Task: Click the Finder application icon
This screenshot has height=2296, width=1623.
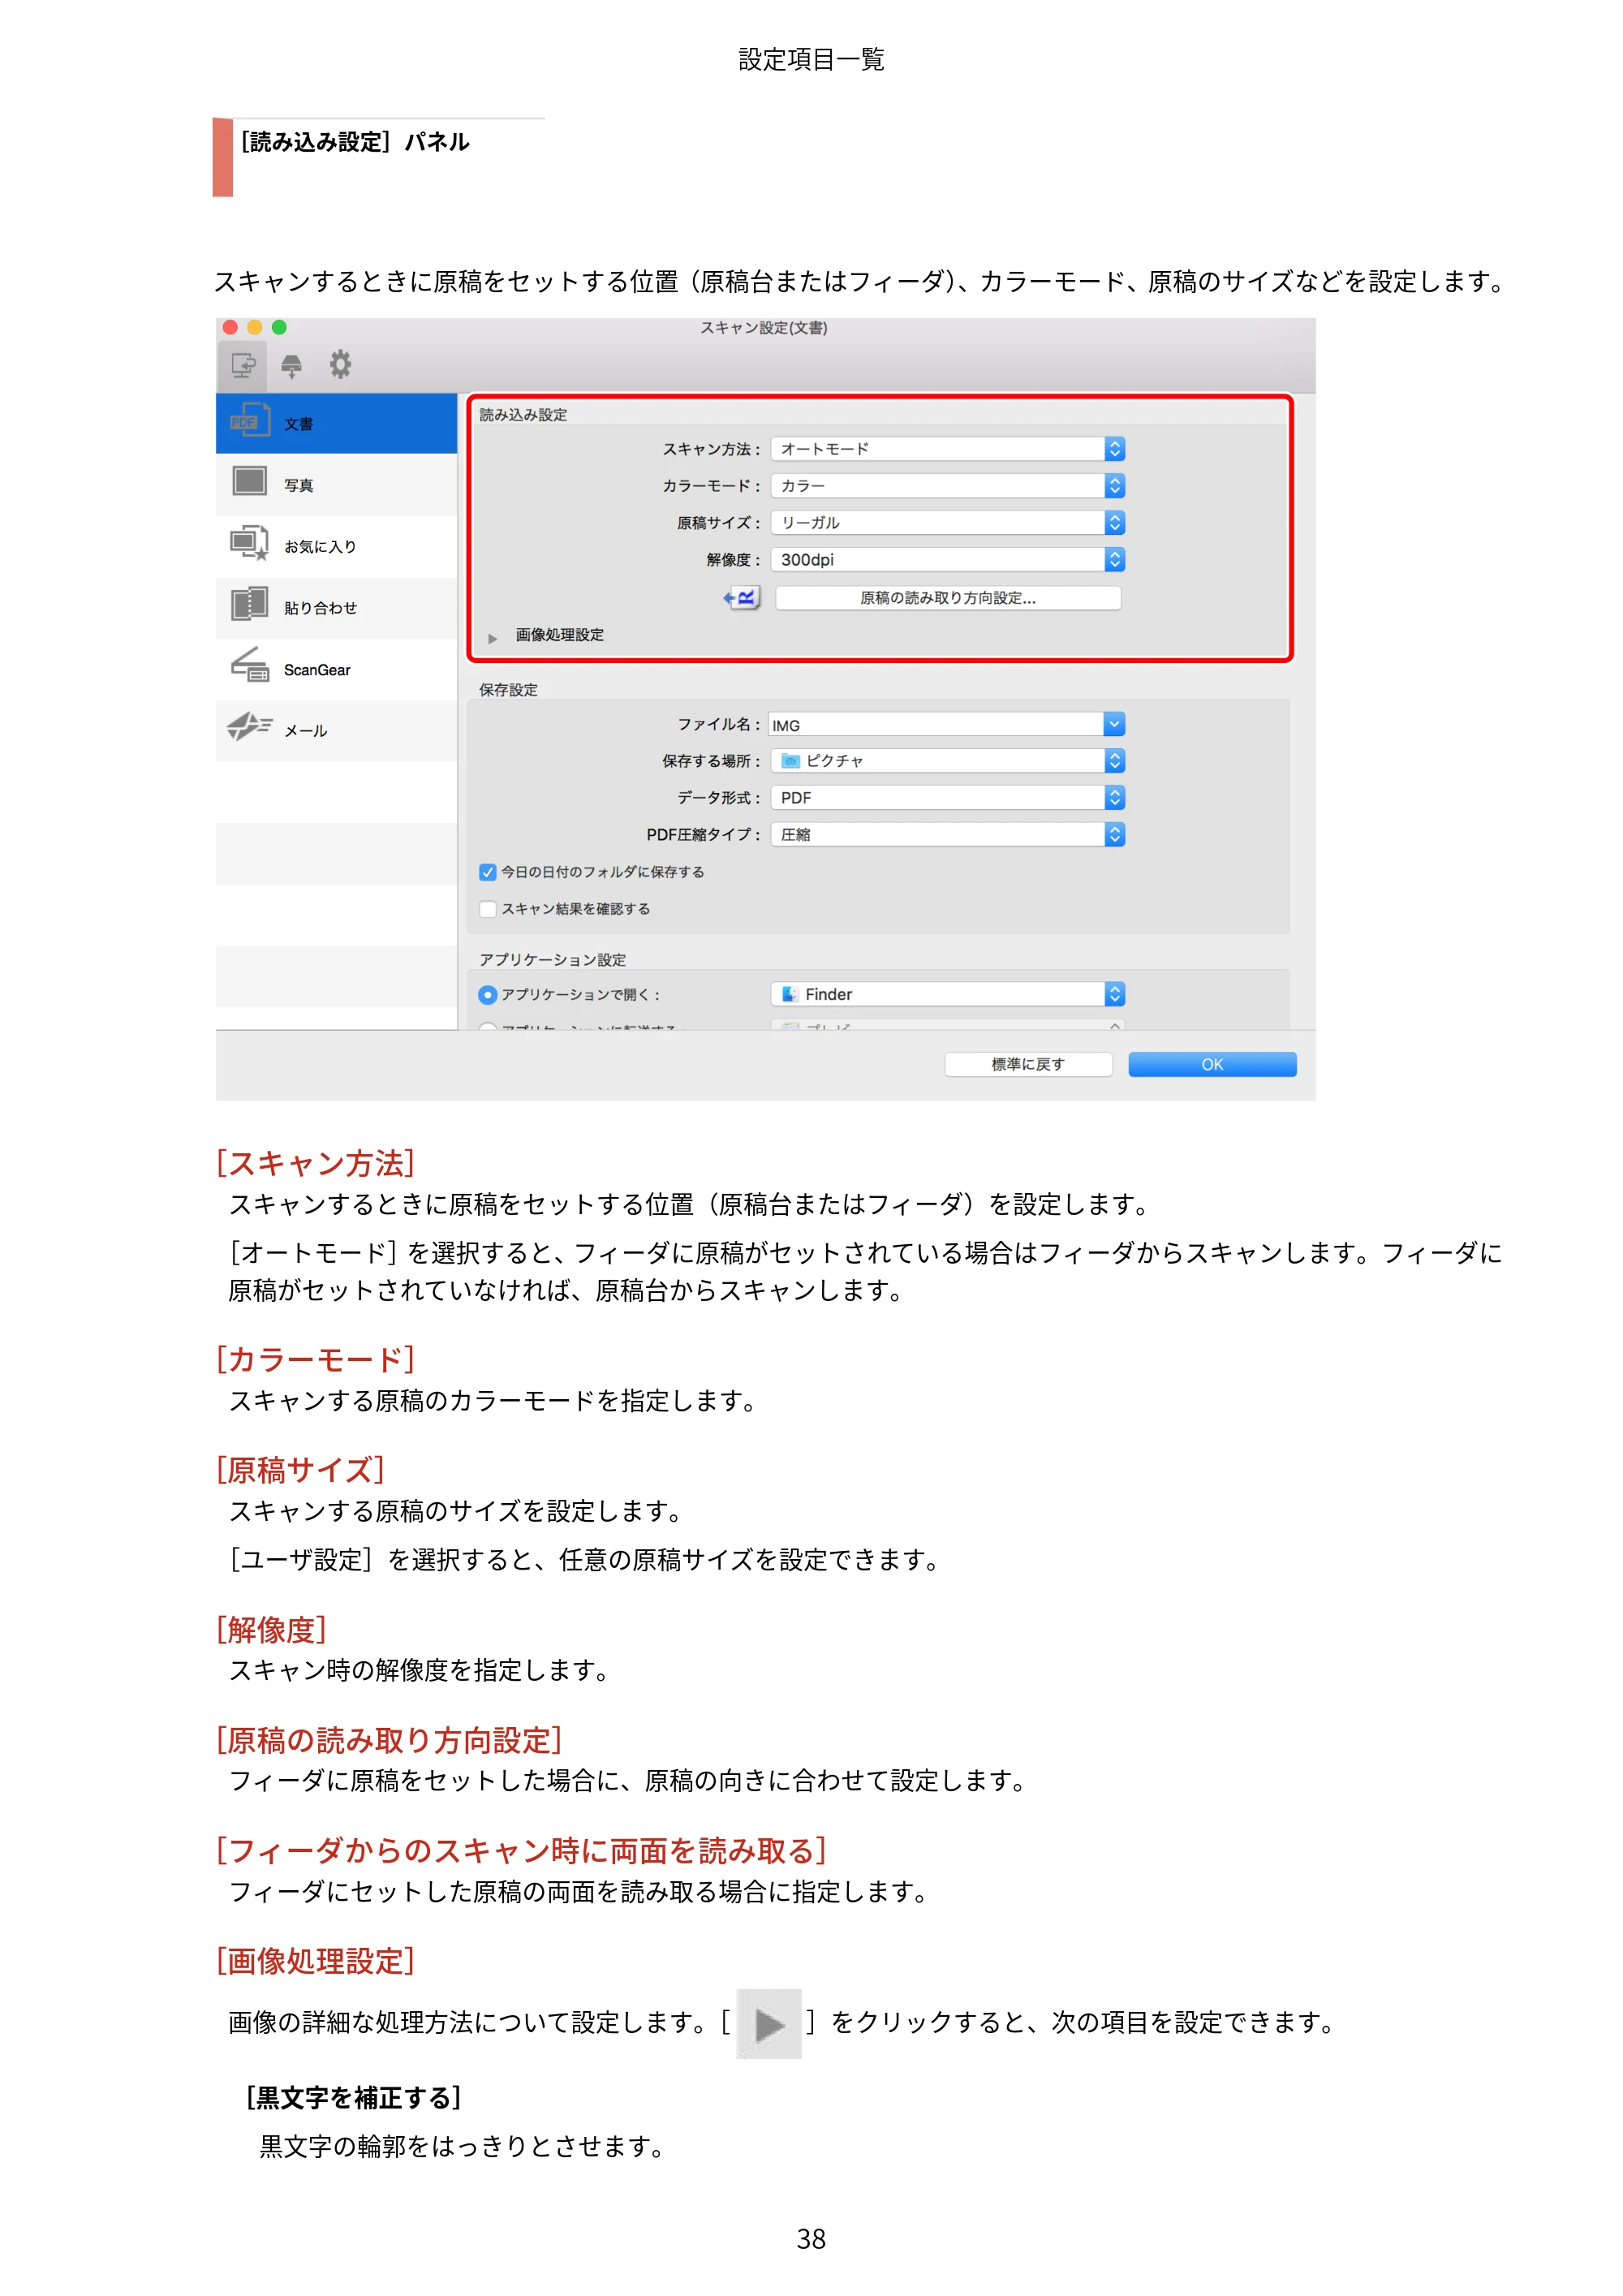Action: point(789,994)
